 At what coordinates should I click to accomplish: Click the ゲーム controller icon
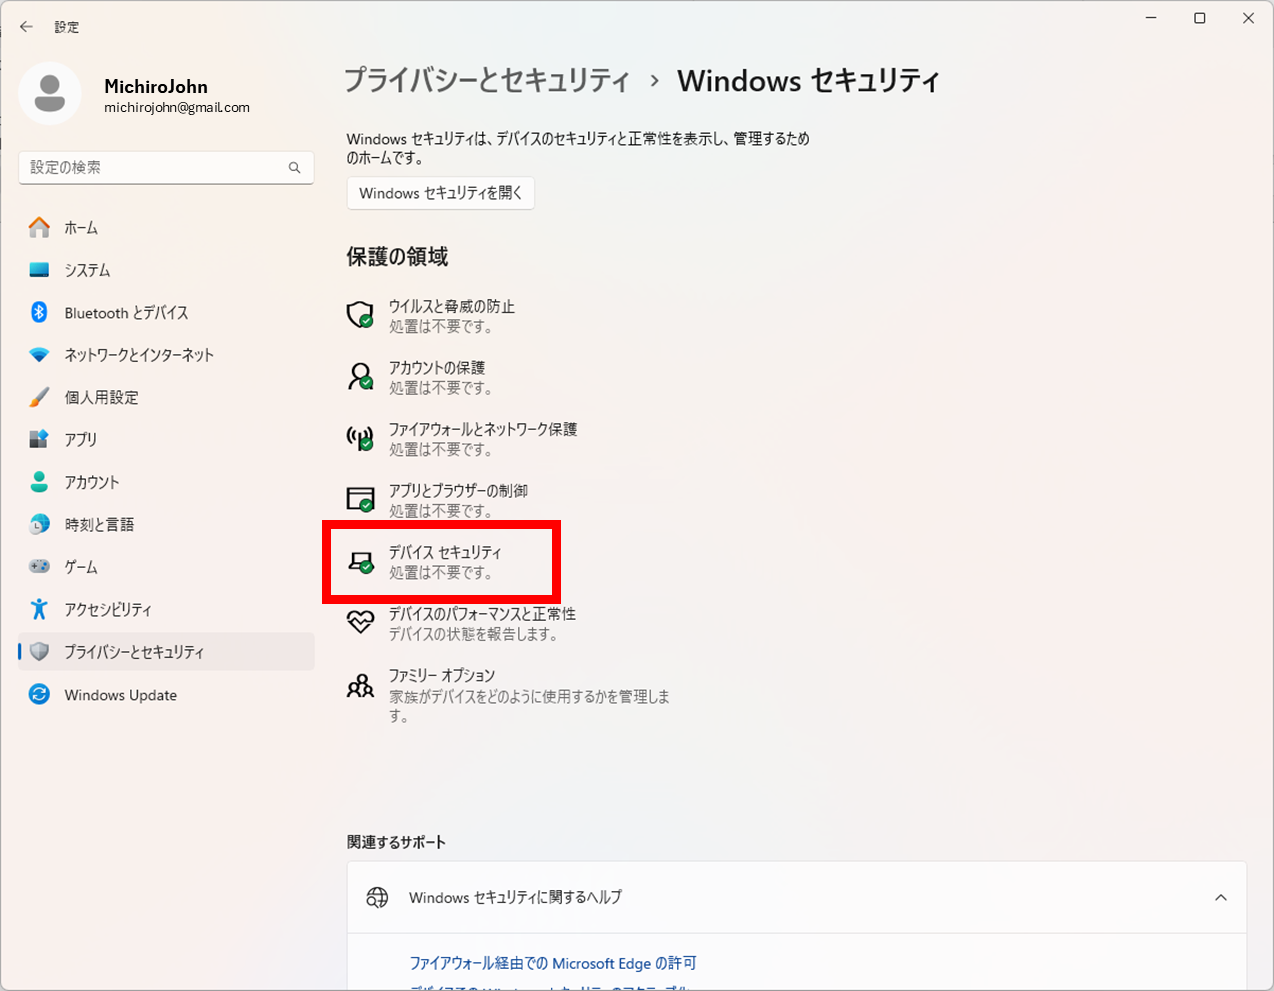point(39,566)
